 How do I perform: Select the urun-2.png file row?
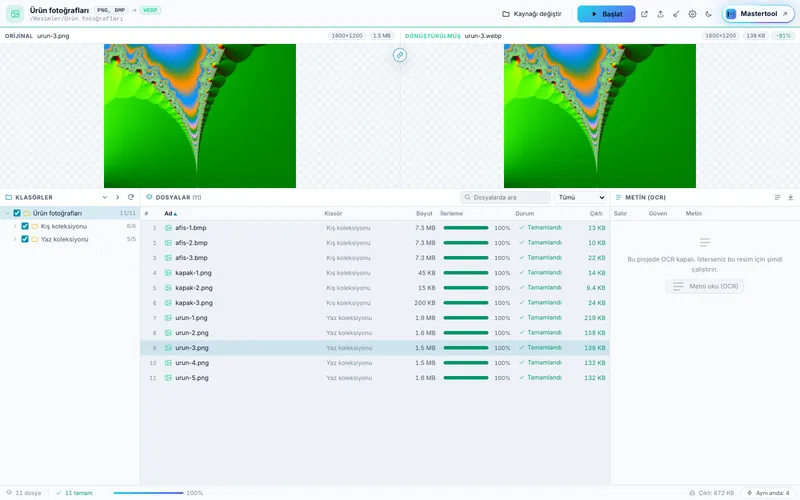[375, 333]
